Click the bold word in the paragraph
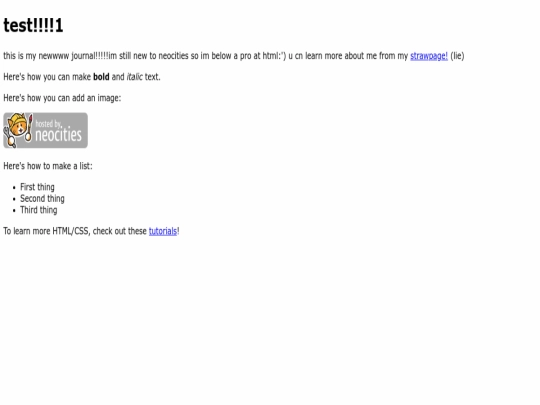Viewport: 540px width, 405px height. click(101, 76)
